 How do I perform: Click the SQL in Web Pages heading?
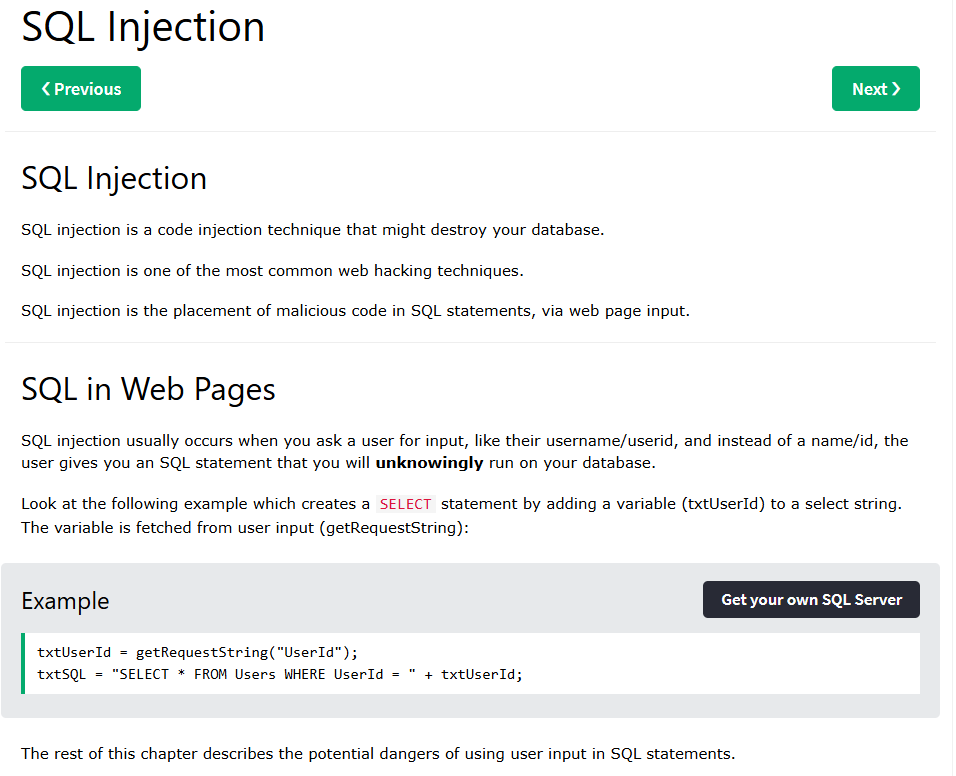point(148,389)
